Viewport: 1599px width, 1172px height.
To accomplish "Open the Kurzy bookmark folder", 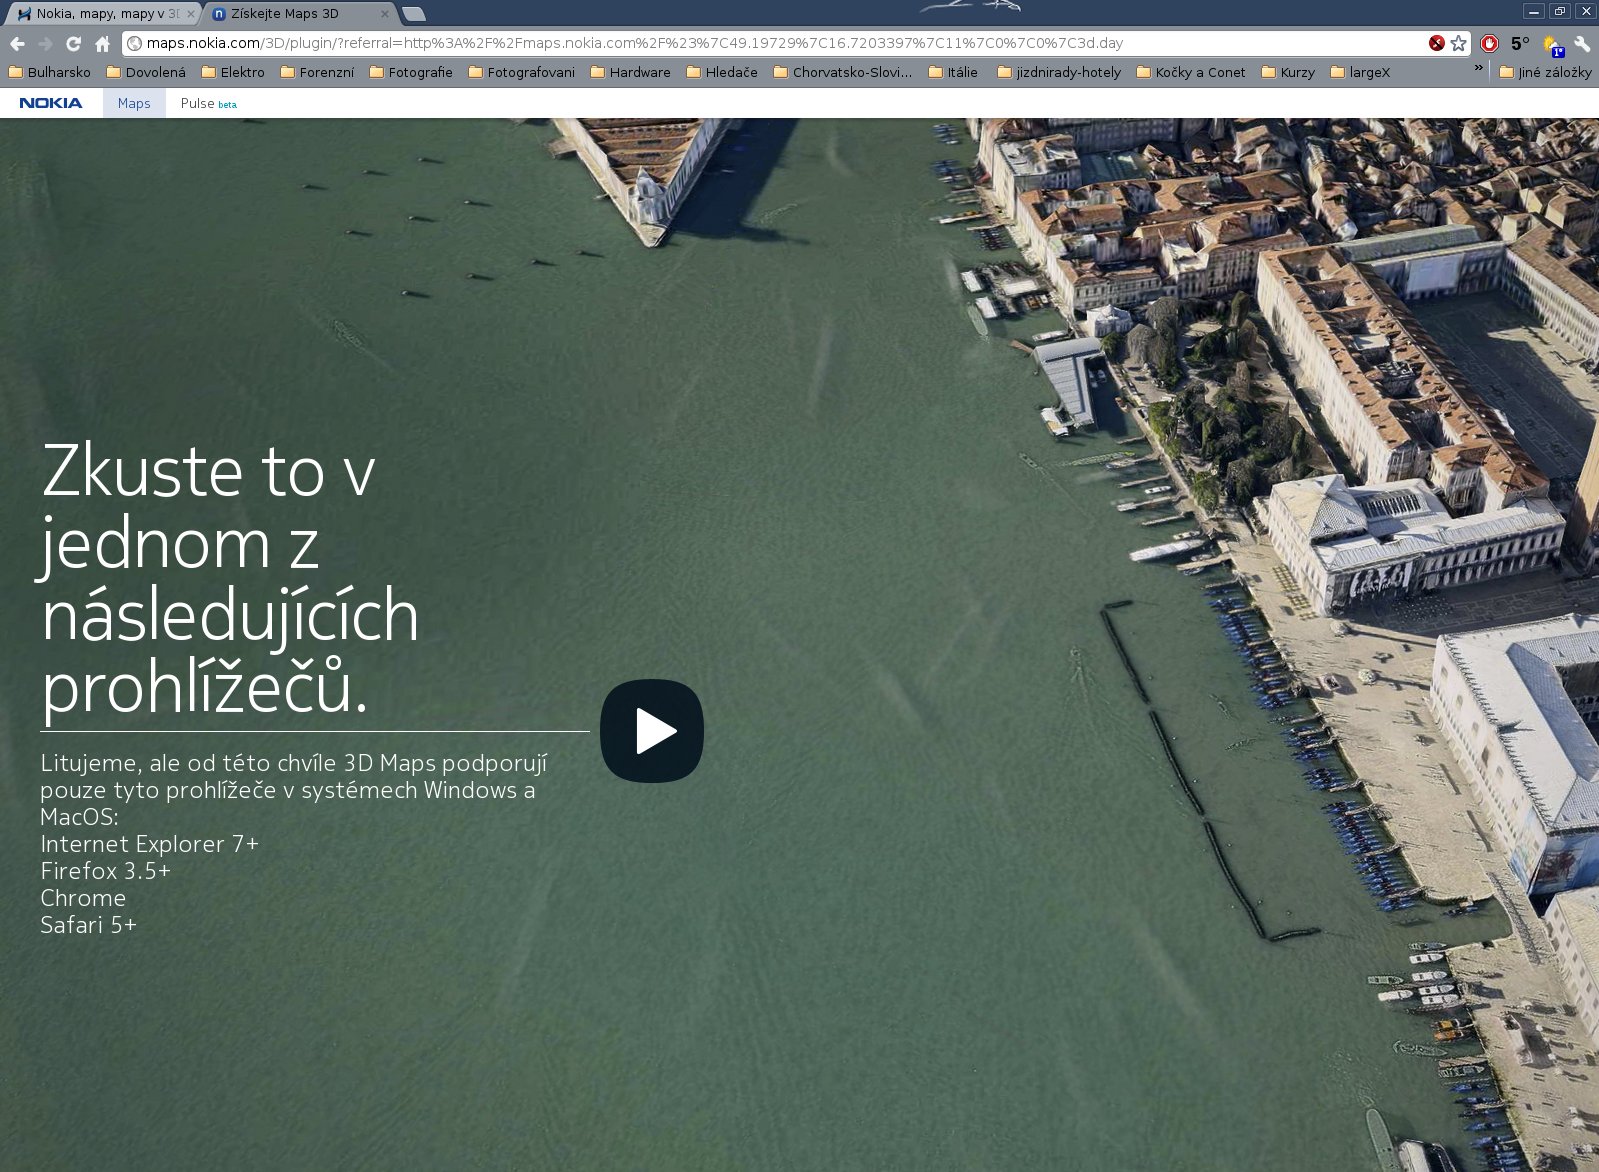I will tap(1288, 72).
